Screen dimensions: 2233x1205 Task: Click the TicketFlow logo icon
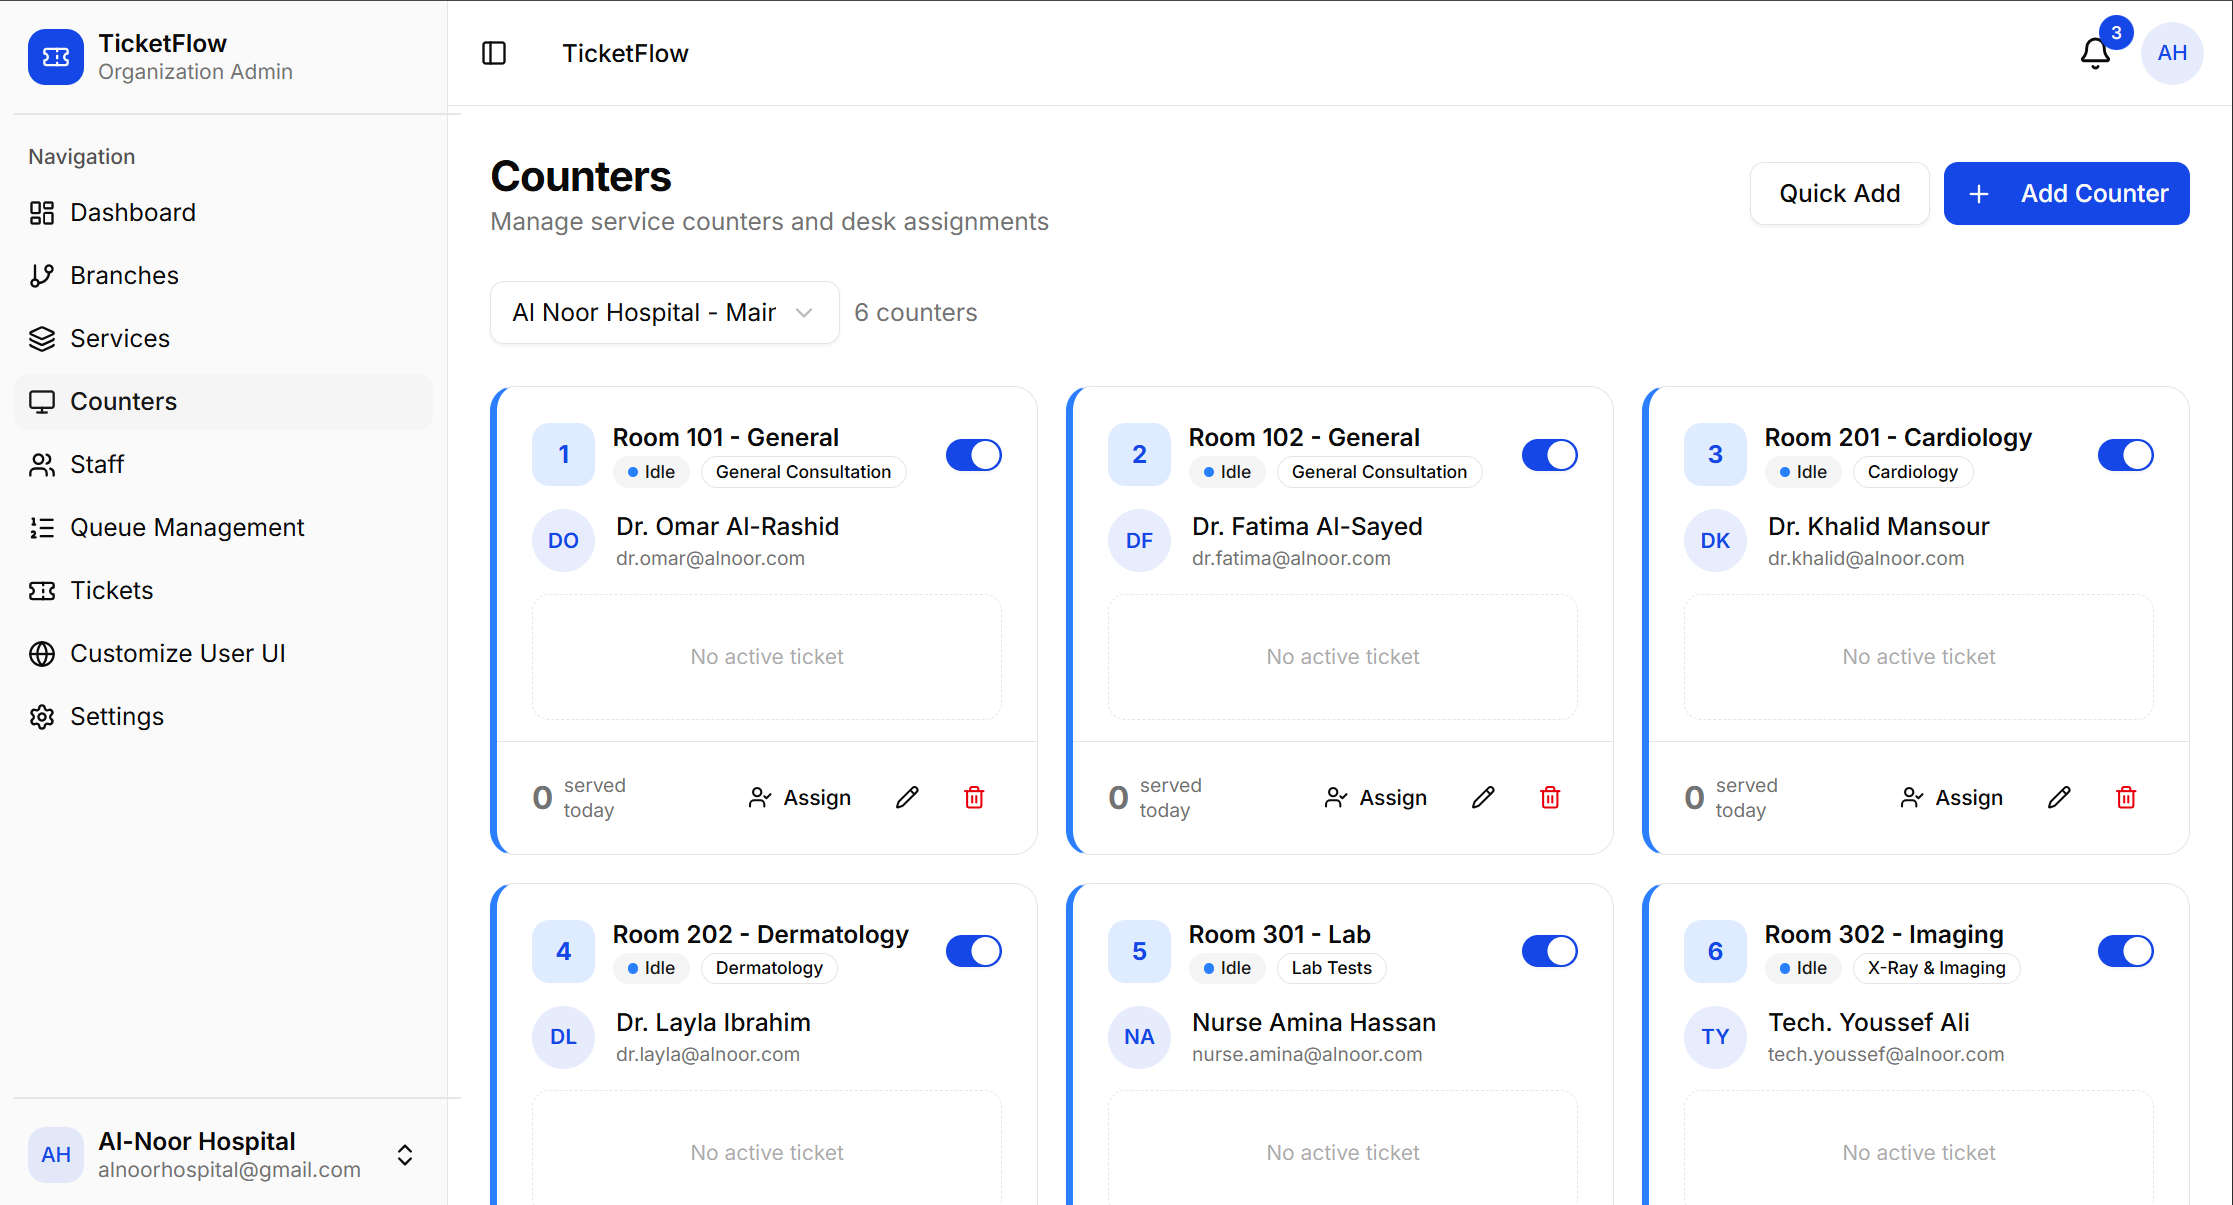[55, 57]
